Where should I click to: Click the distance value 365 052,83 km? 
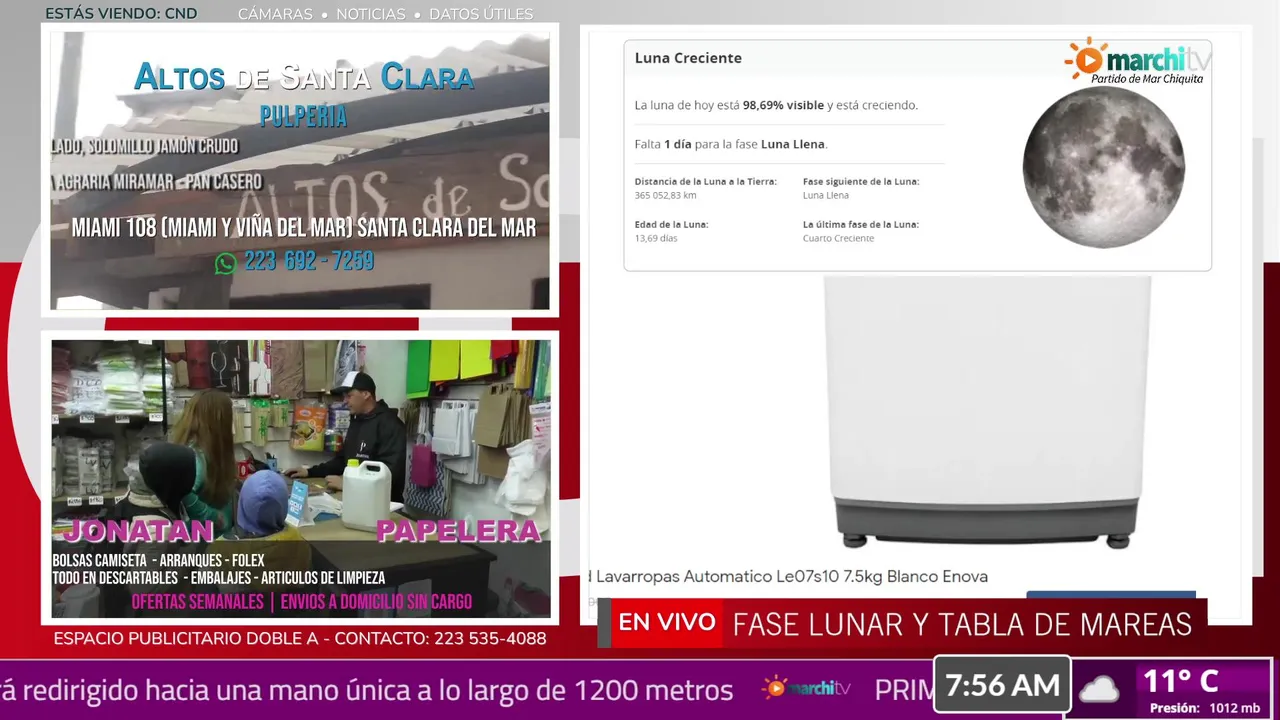665,196
